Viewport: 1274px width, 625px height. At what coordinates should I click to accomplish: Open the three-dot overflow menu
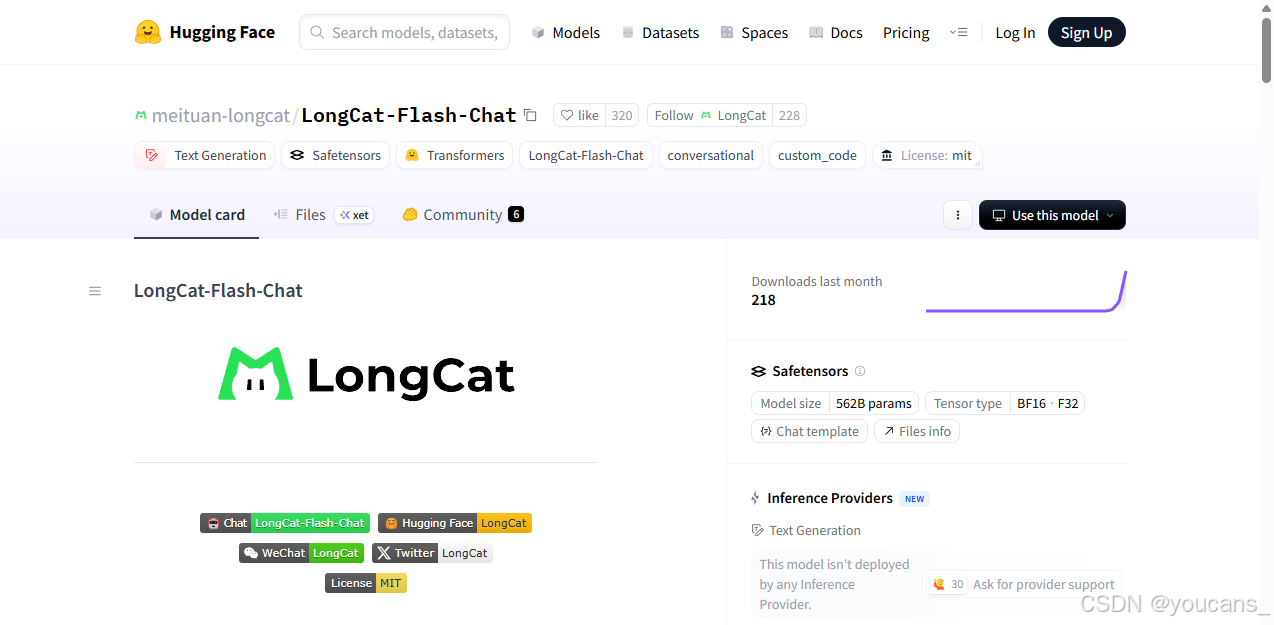pos(957,214)
